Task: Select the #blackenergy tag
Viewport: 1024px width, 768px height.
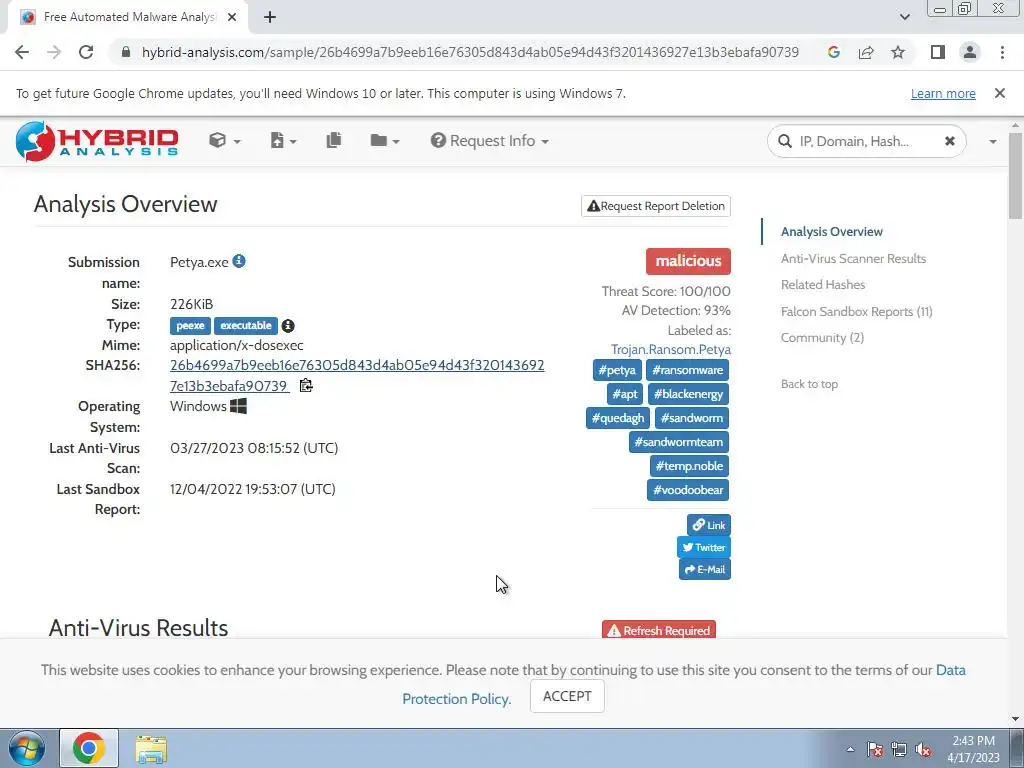Action: (x=688, y=394)
